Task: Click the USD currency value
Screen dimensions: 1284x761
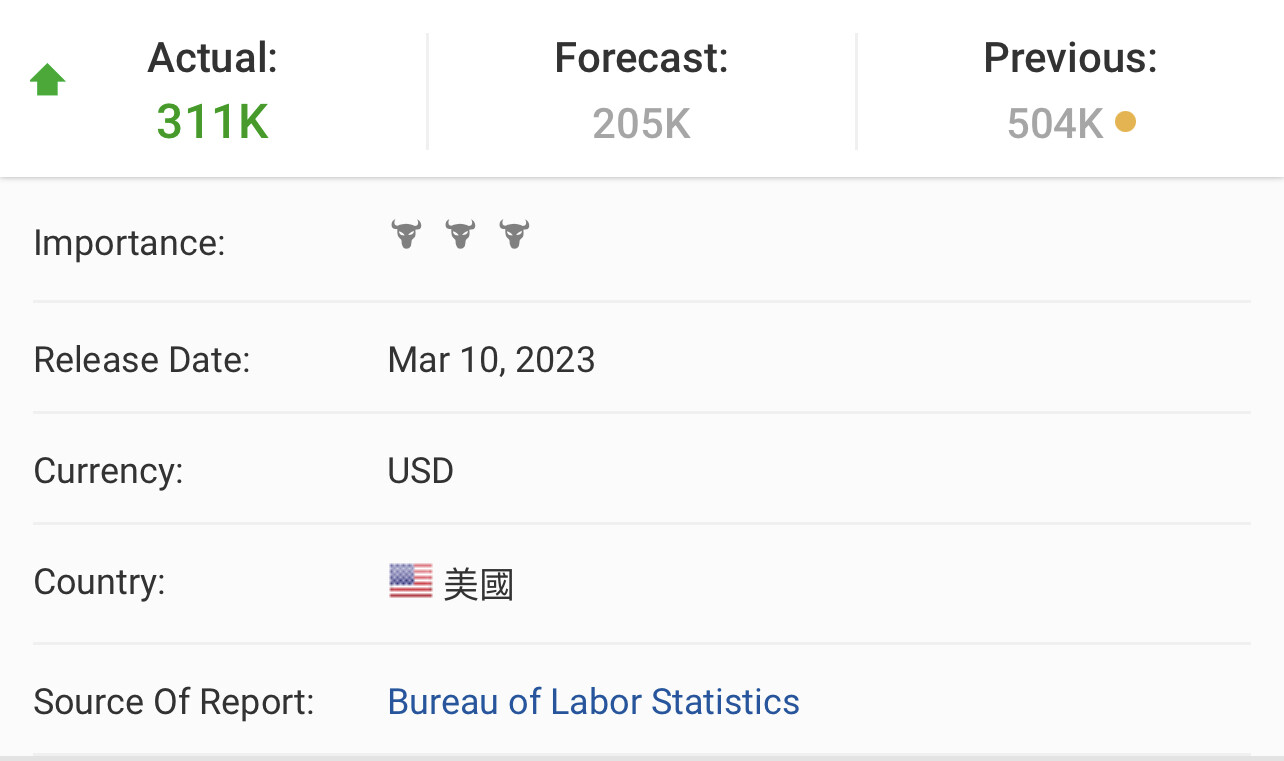Action: (420, 471)
